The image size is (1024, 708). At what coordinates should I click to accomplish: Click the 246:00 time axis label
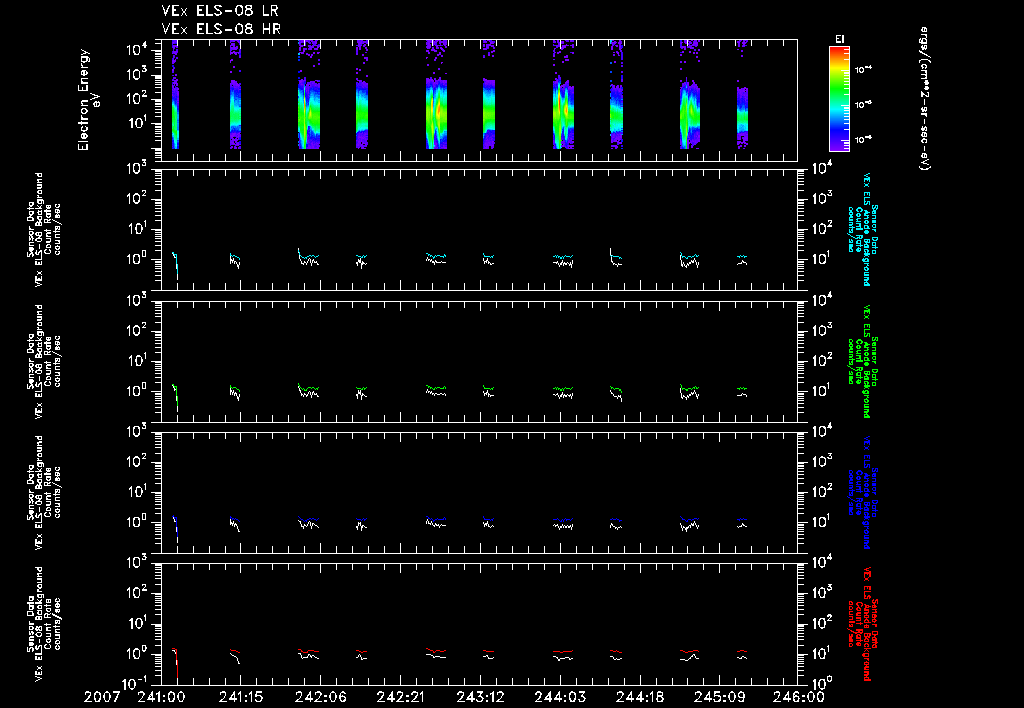click(x=798, y=697)
